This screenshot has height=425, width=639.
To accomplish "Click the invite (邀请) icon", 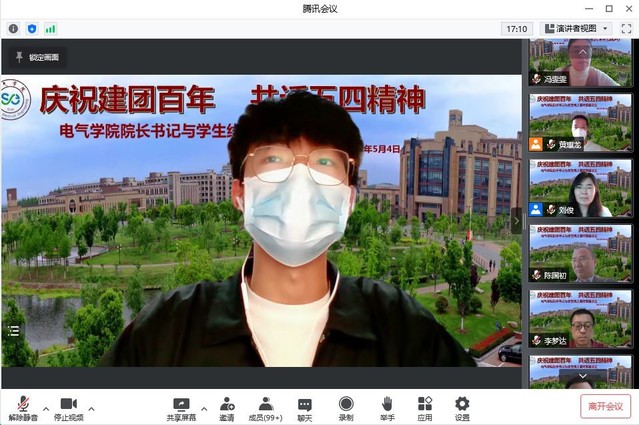I will click(x=227, y=407).
